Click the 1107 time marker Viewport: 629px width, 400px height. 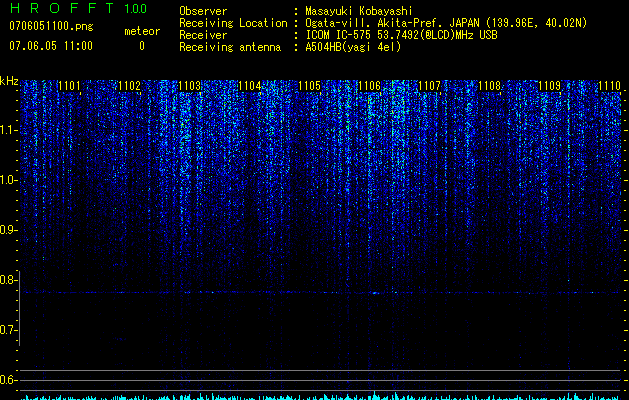click(x=430, y=85)
